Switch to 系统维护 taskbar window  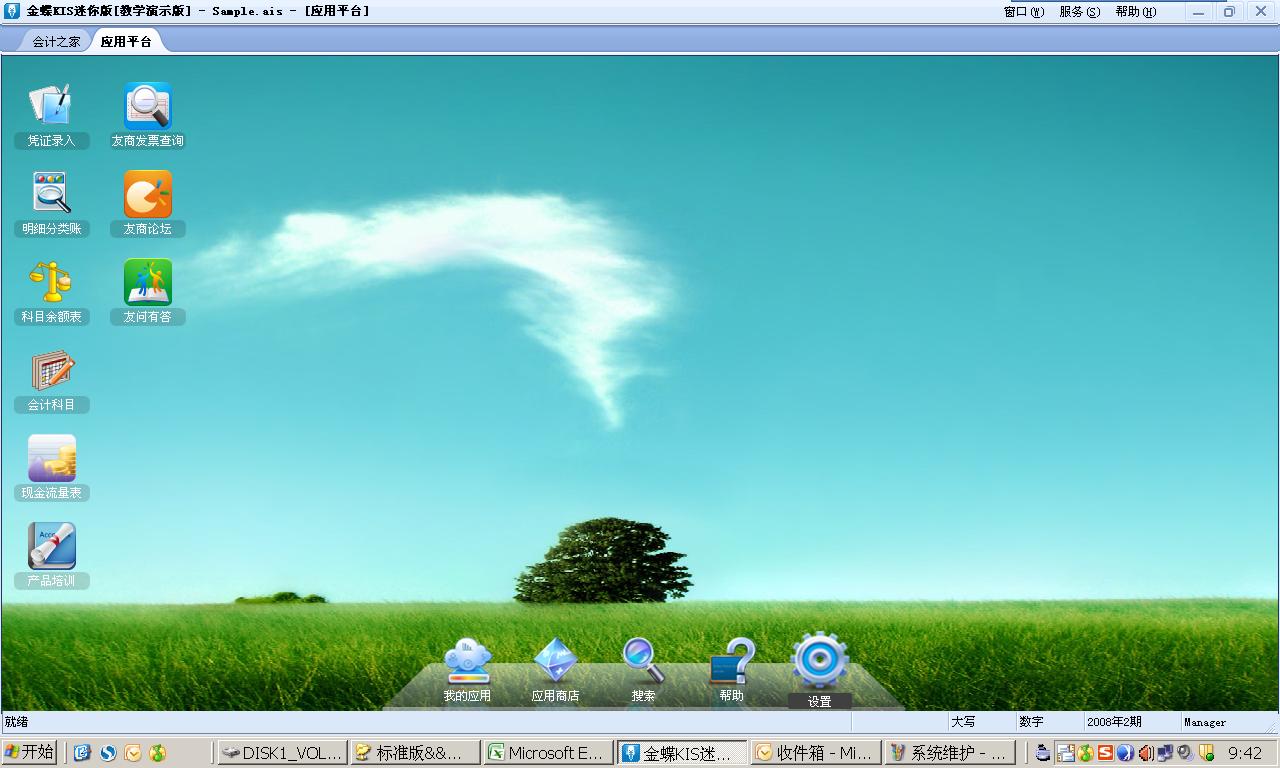949,753
